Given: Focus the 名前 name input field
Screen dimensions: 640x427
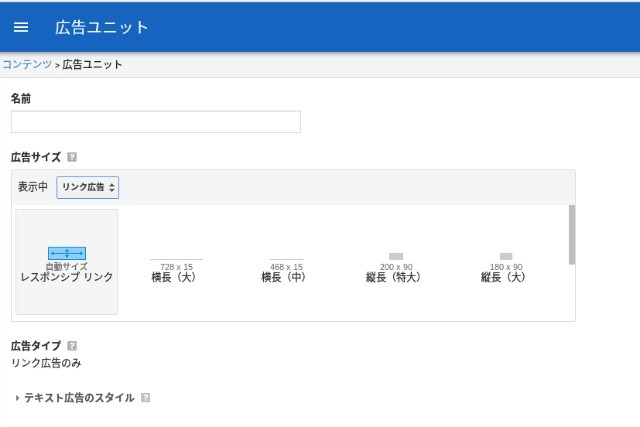Looking at the screenshot, I should 156,122.
